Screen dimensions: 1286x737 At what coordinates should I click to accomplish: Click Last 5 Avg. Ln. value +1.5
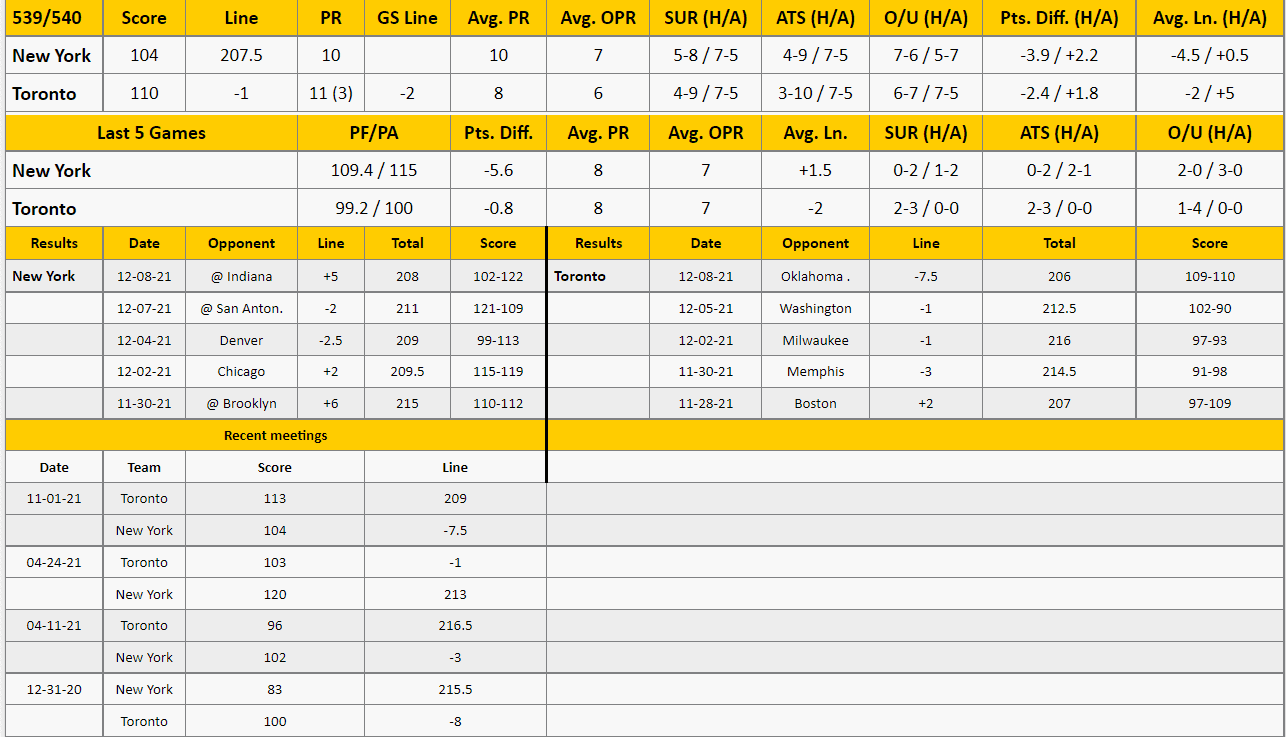pos(815,171)
